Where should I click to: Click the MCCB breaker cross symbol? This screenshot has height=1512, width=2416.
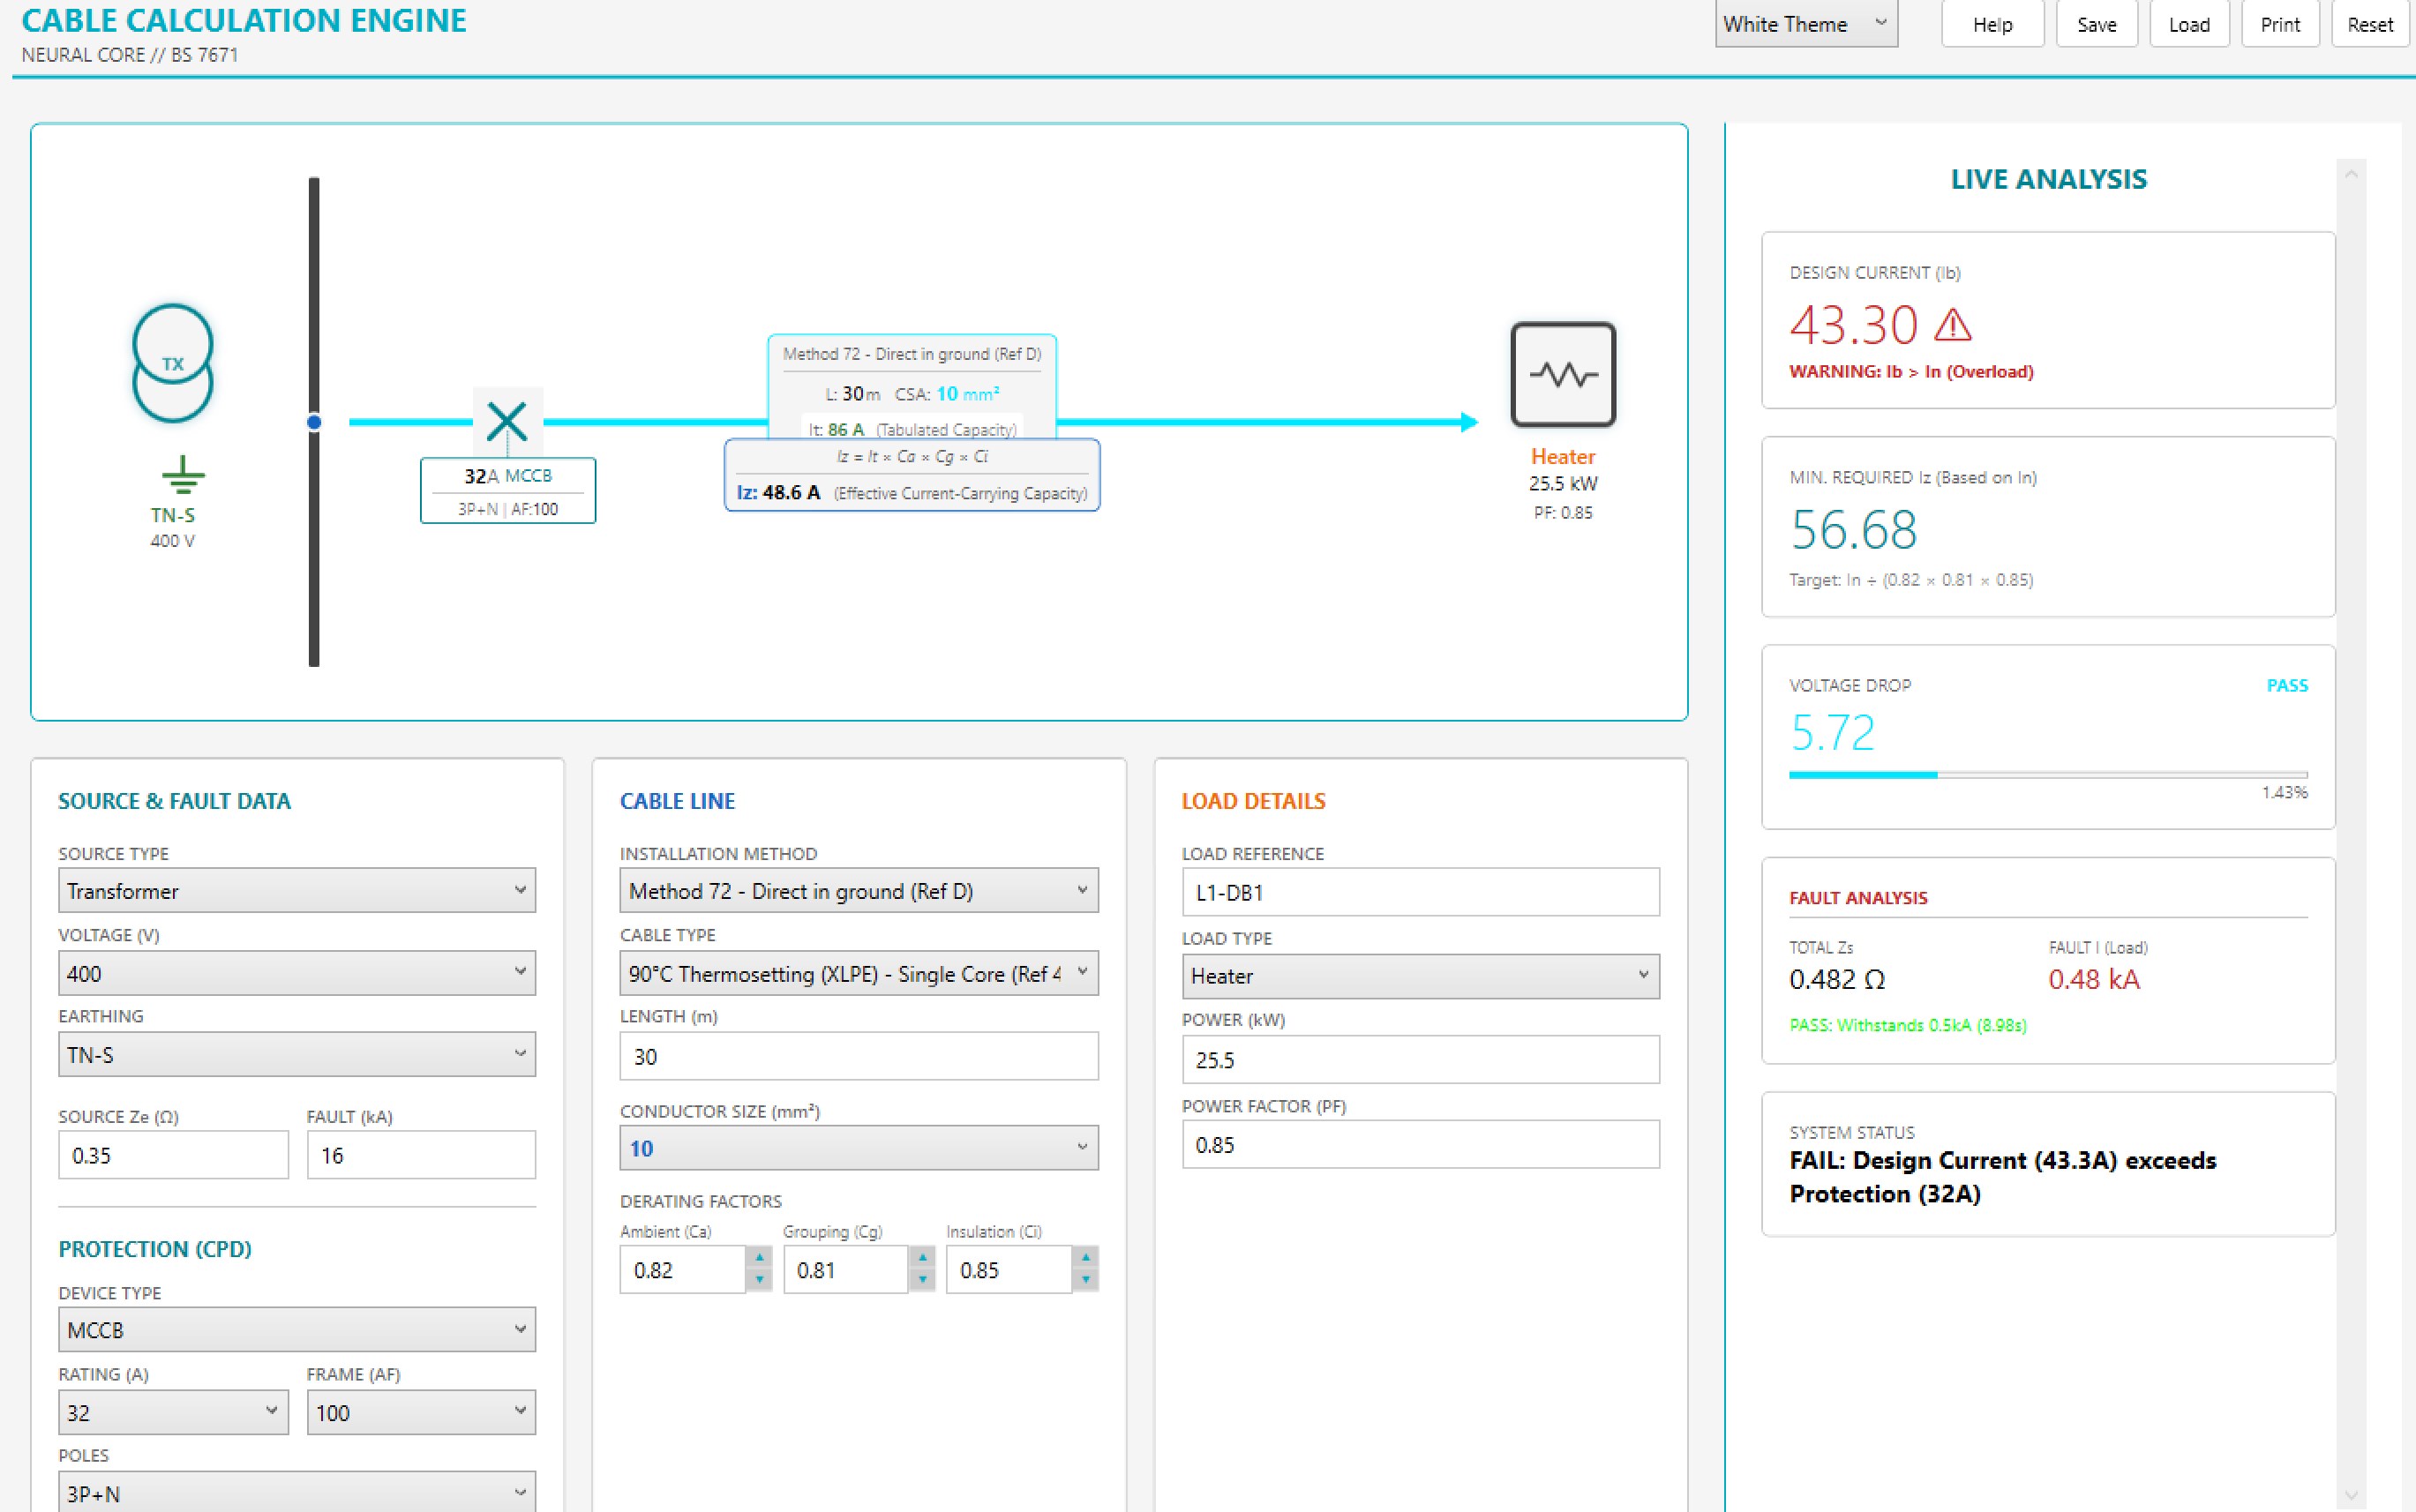[507, 421]
